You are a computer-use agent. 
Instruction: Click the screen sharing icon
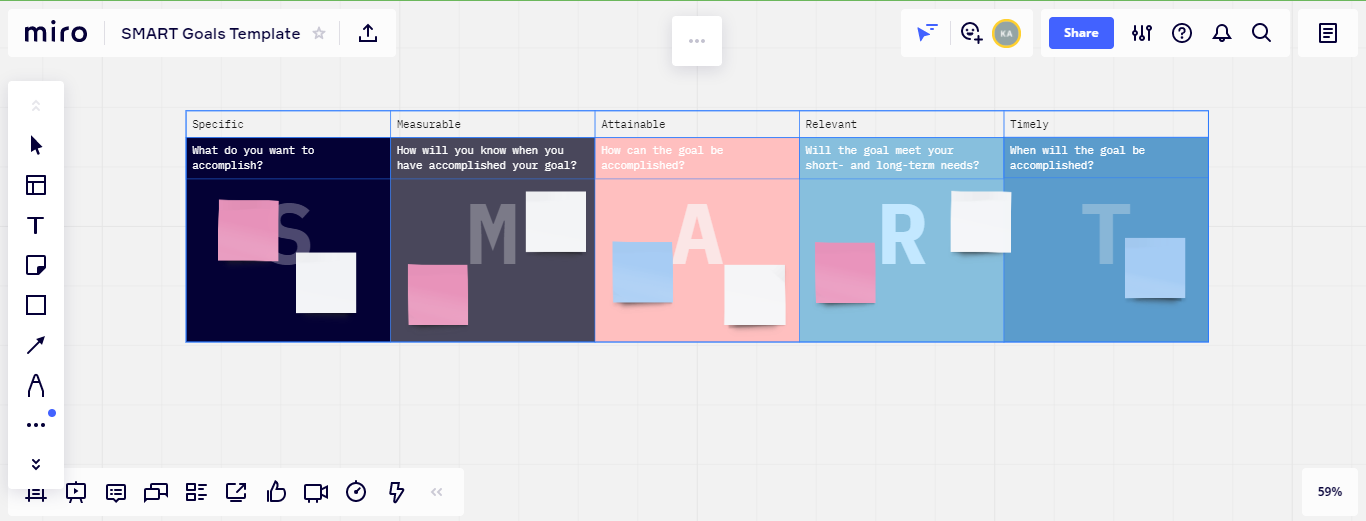point(236,492)
